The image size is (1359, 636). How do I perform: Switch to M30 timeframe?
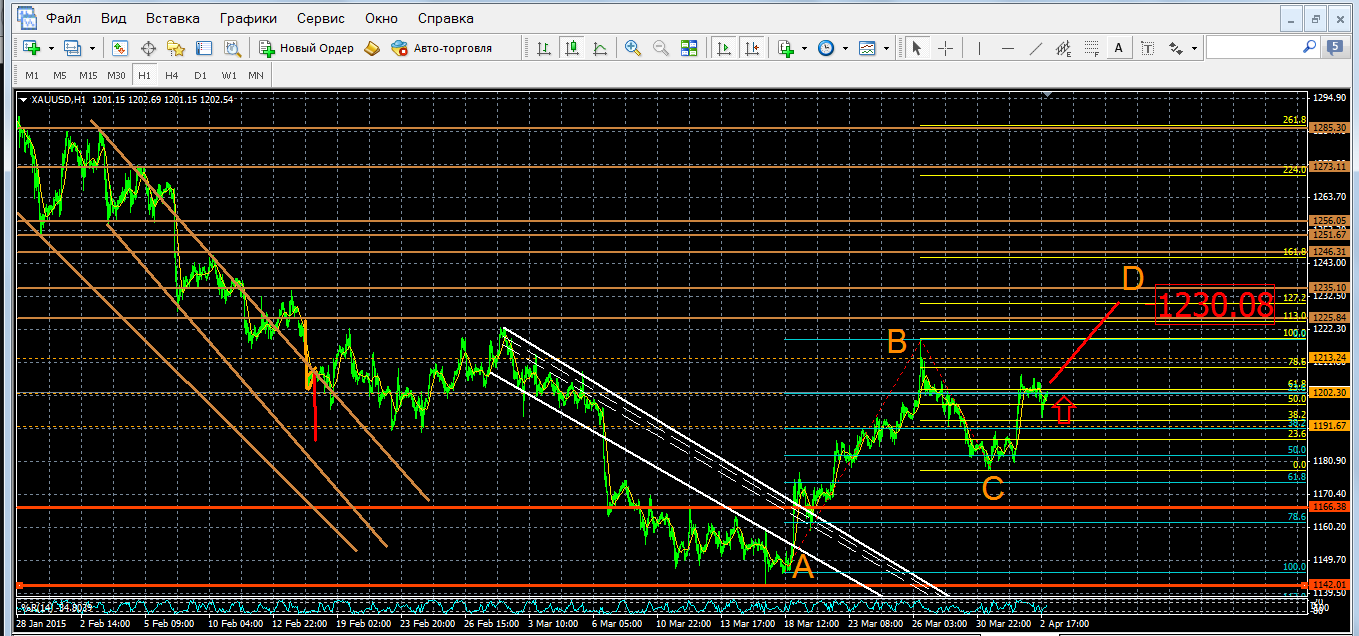116,76
